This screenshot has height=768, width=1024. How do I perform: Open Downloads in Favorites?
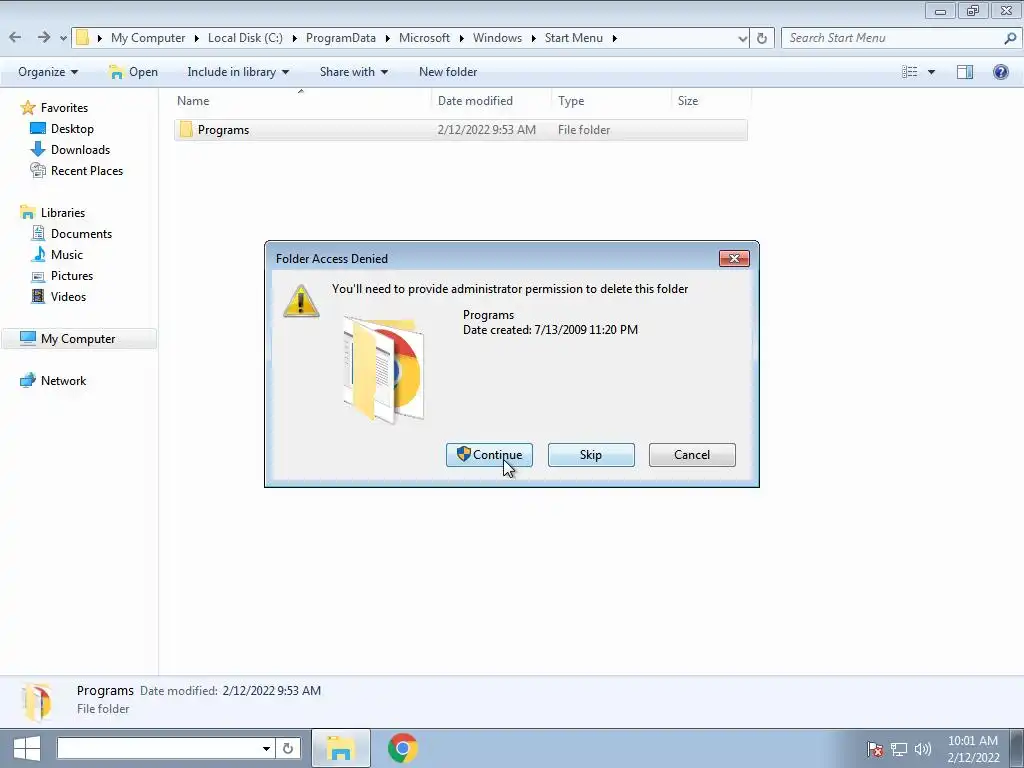[80, 150]
